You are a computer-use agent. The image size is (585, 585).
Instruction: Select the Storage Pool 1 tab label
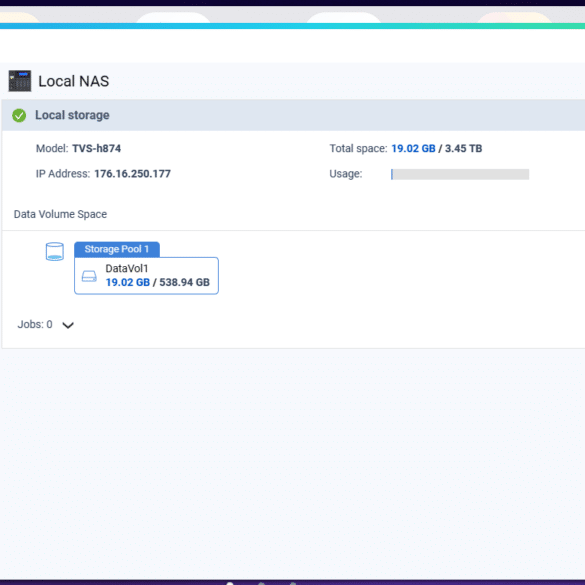pyautogui.click(x=117, y=249)
